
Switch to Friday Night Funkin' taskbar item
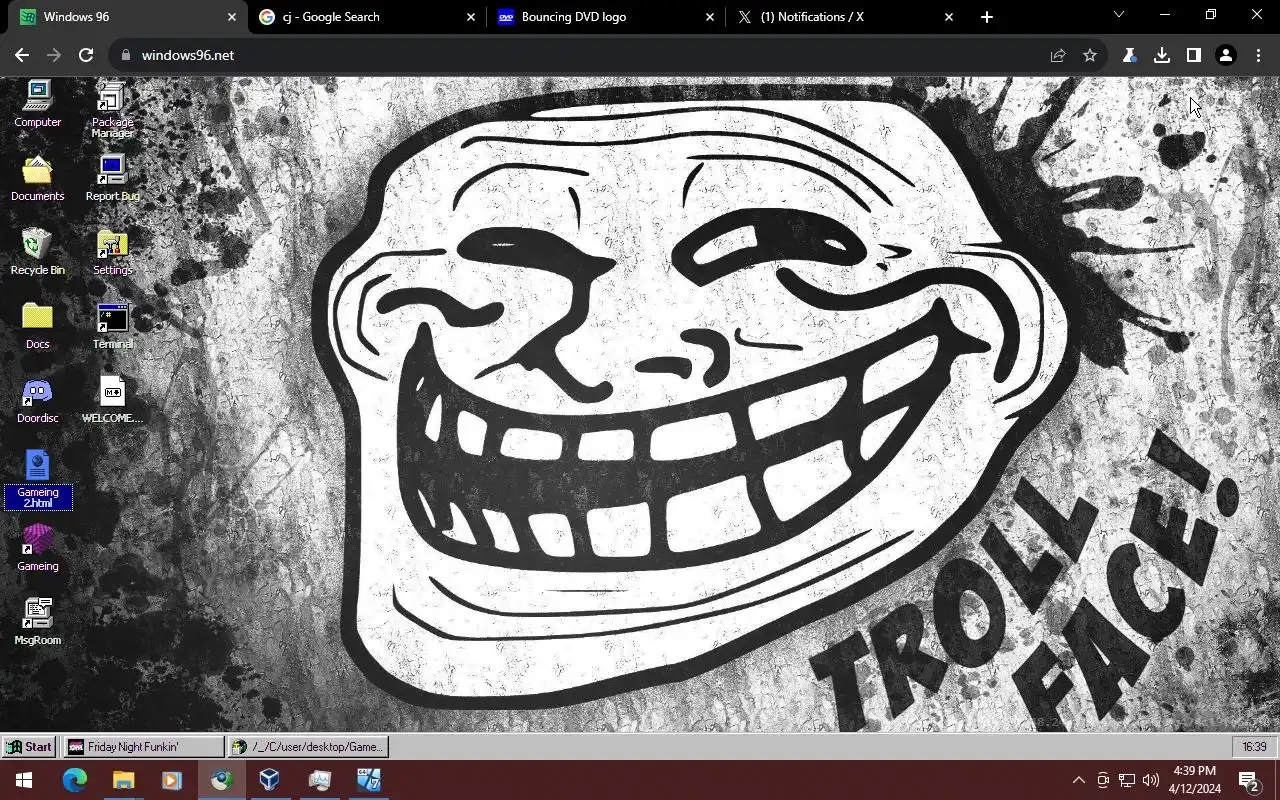click(144, 747)
